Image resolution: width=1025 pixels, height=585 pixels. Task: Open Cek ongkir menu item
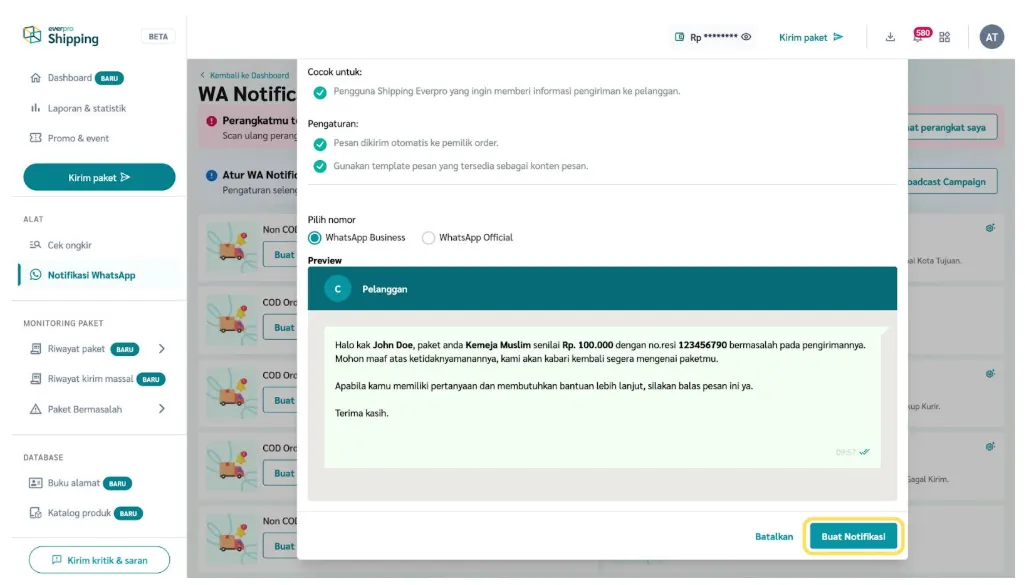69,245
